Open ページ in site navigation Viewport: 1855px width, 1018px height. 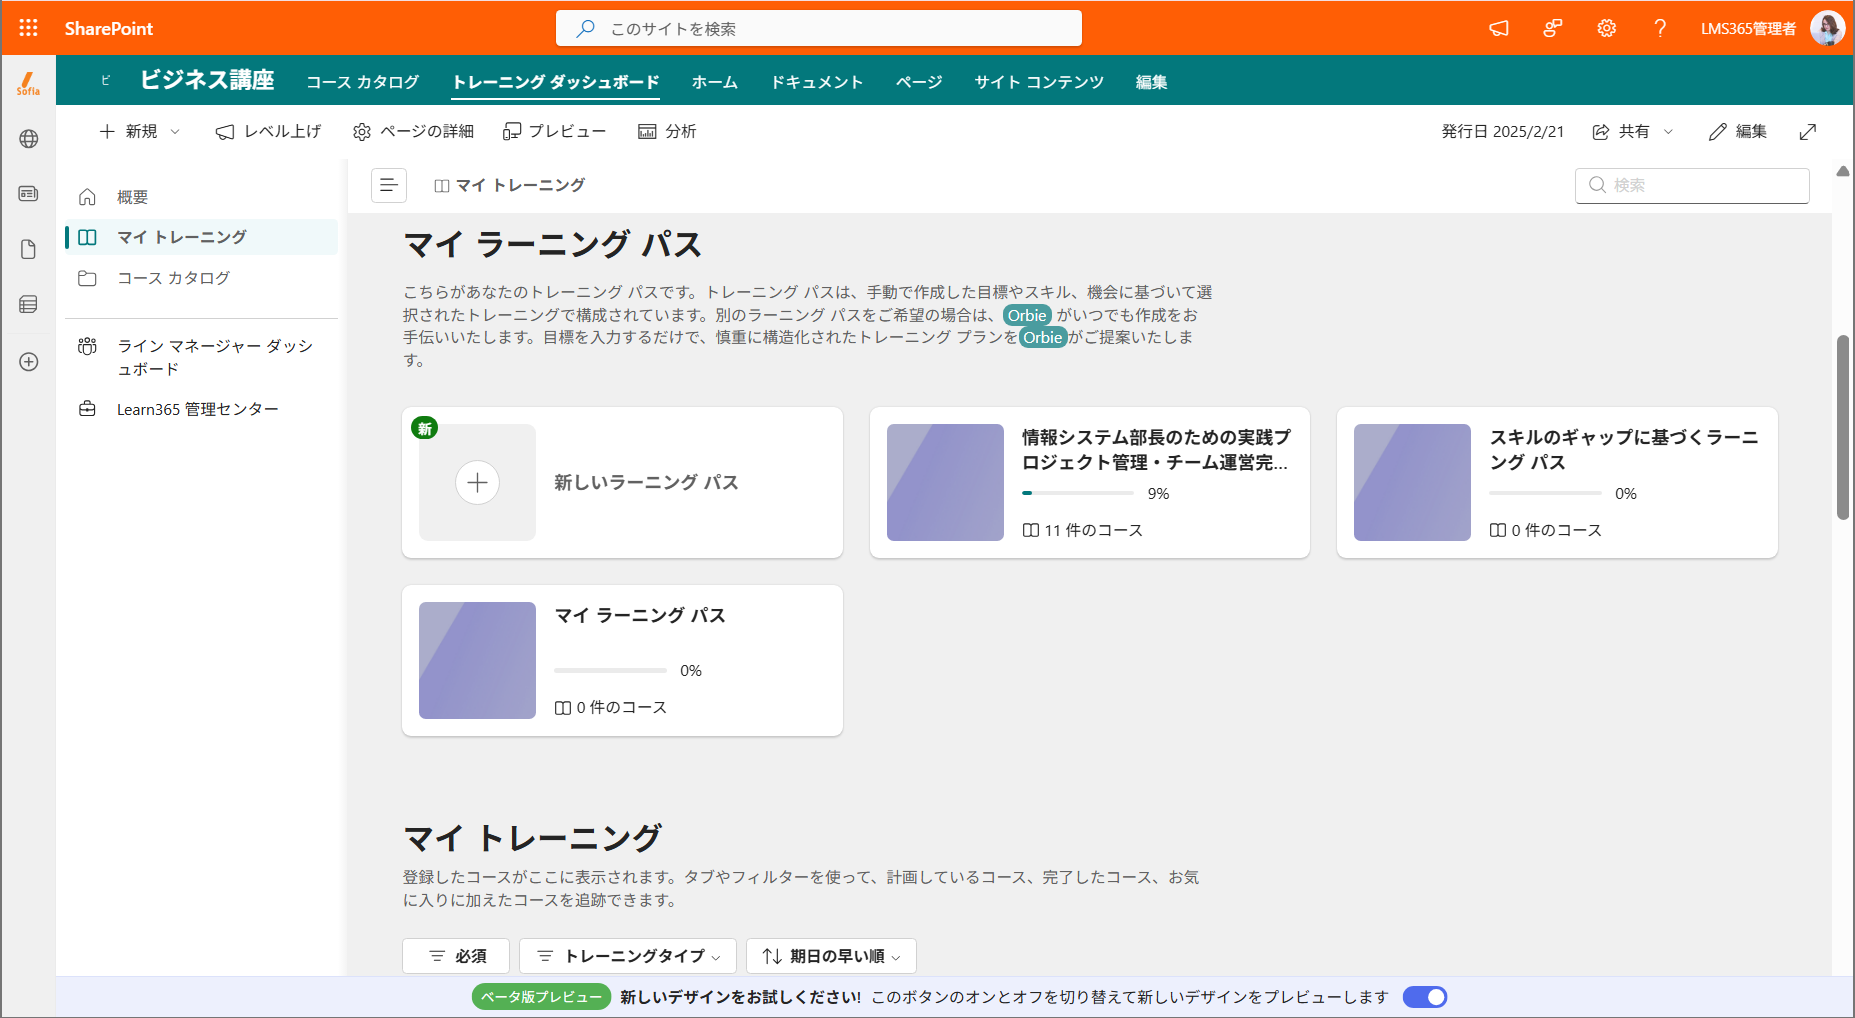click(919, 82)
